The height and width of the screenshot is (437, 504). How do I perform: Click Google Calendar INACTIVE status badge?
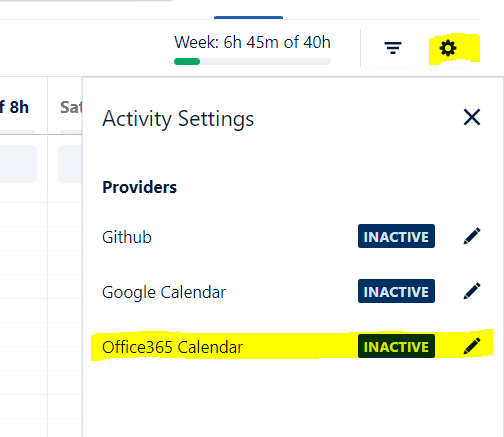[396, 291]
